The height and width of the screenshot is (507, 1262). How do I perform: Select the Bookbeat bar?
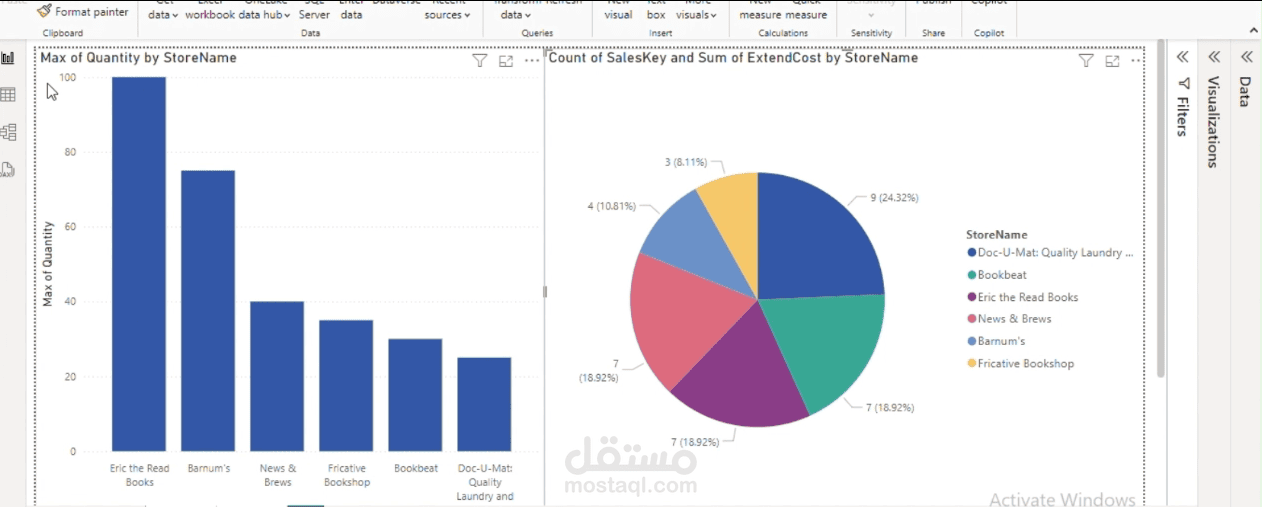coord(415,395)
